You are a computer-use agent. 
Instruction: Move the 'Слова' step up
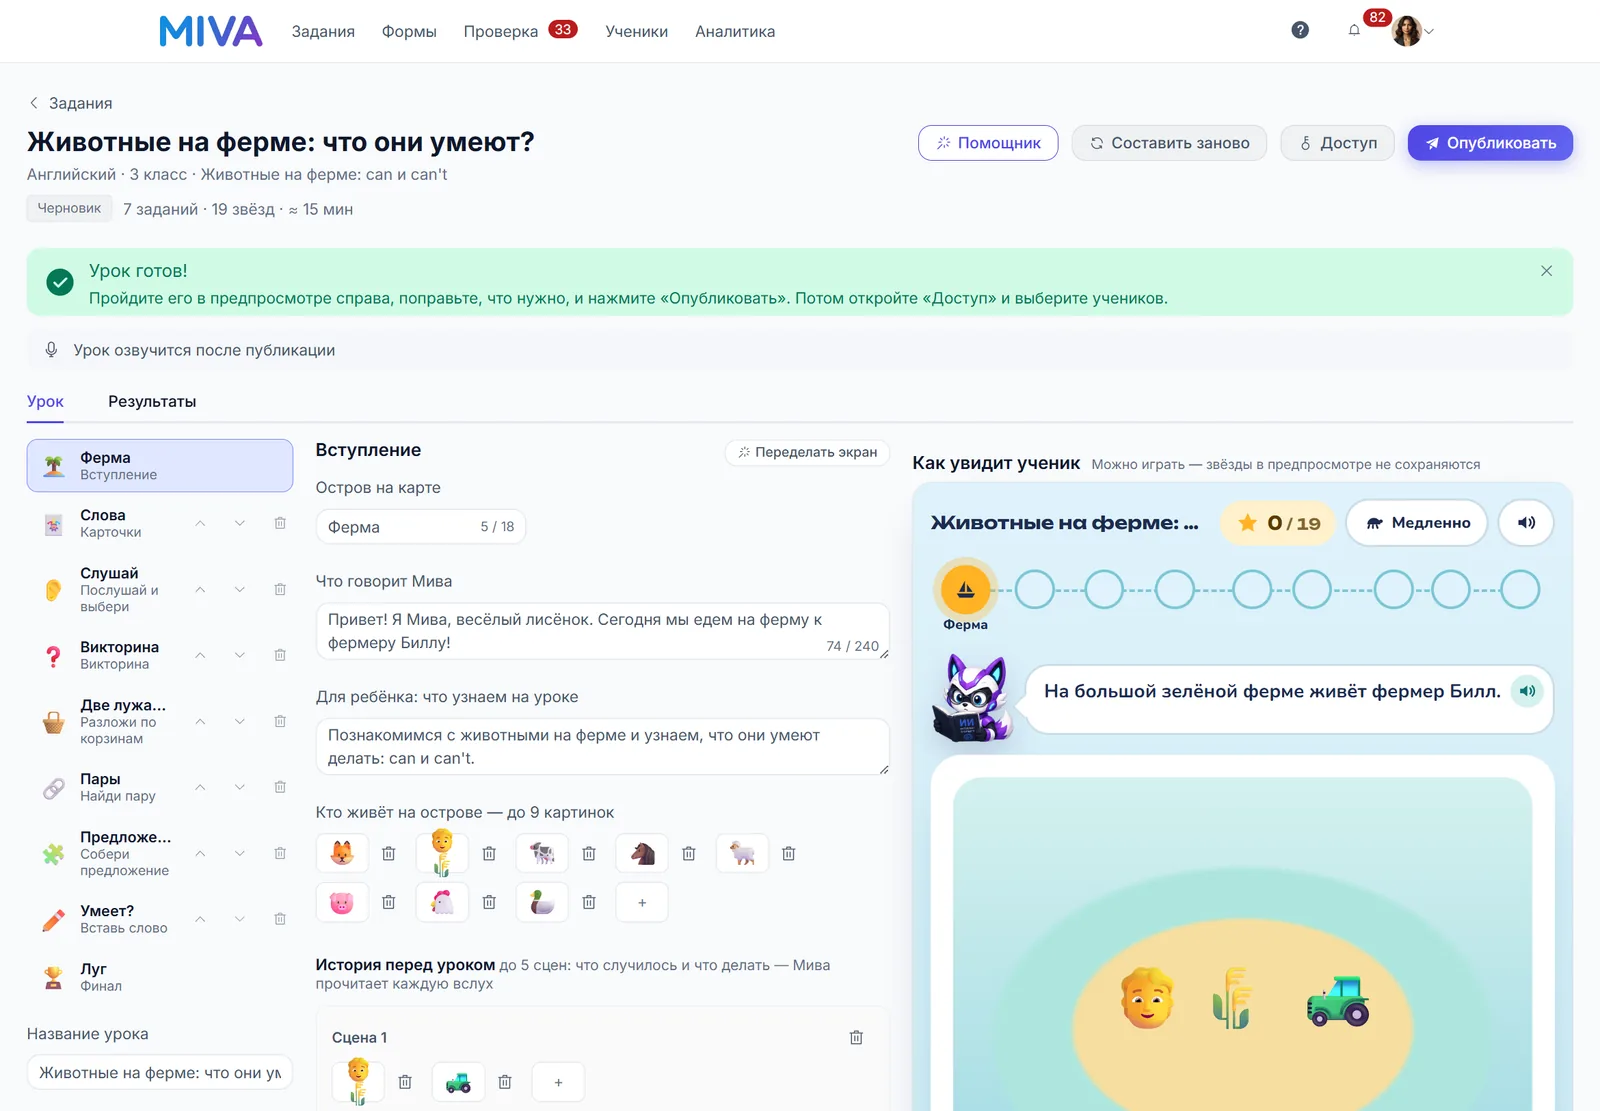[x=200, y=523]
